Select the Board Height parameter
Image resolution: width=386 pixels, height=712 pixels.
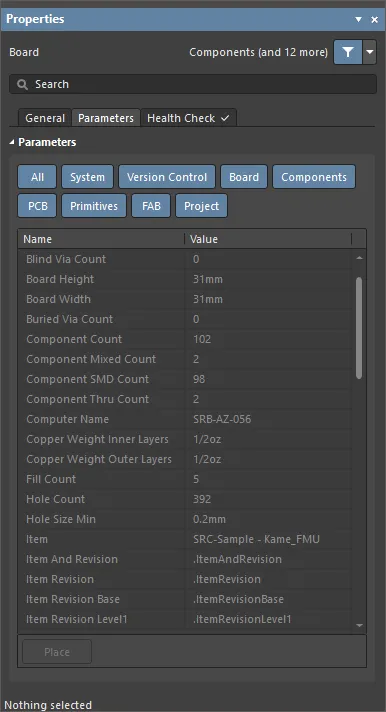pyautogui.click(x=185, y=279)
